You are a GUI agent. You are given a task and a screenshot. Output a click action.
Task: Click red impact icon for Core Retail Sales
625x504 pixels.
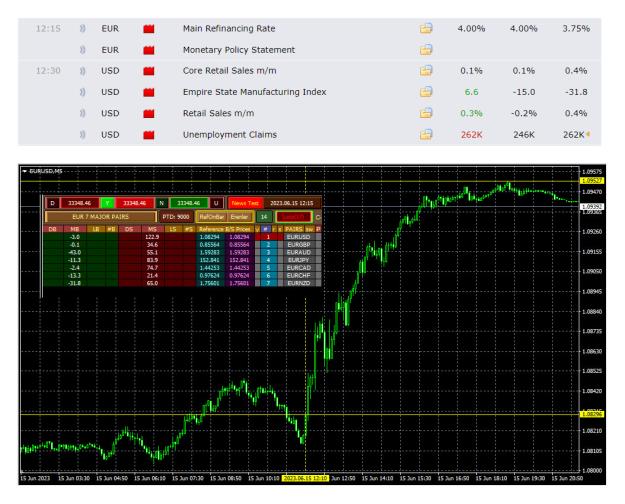pyautogui.click(x=149, y=71)
